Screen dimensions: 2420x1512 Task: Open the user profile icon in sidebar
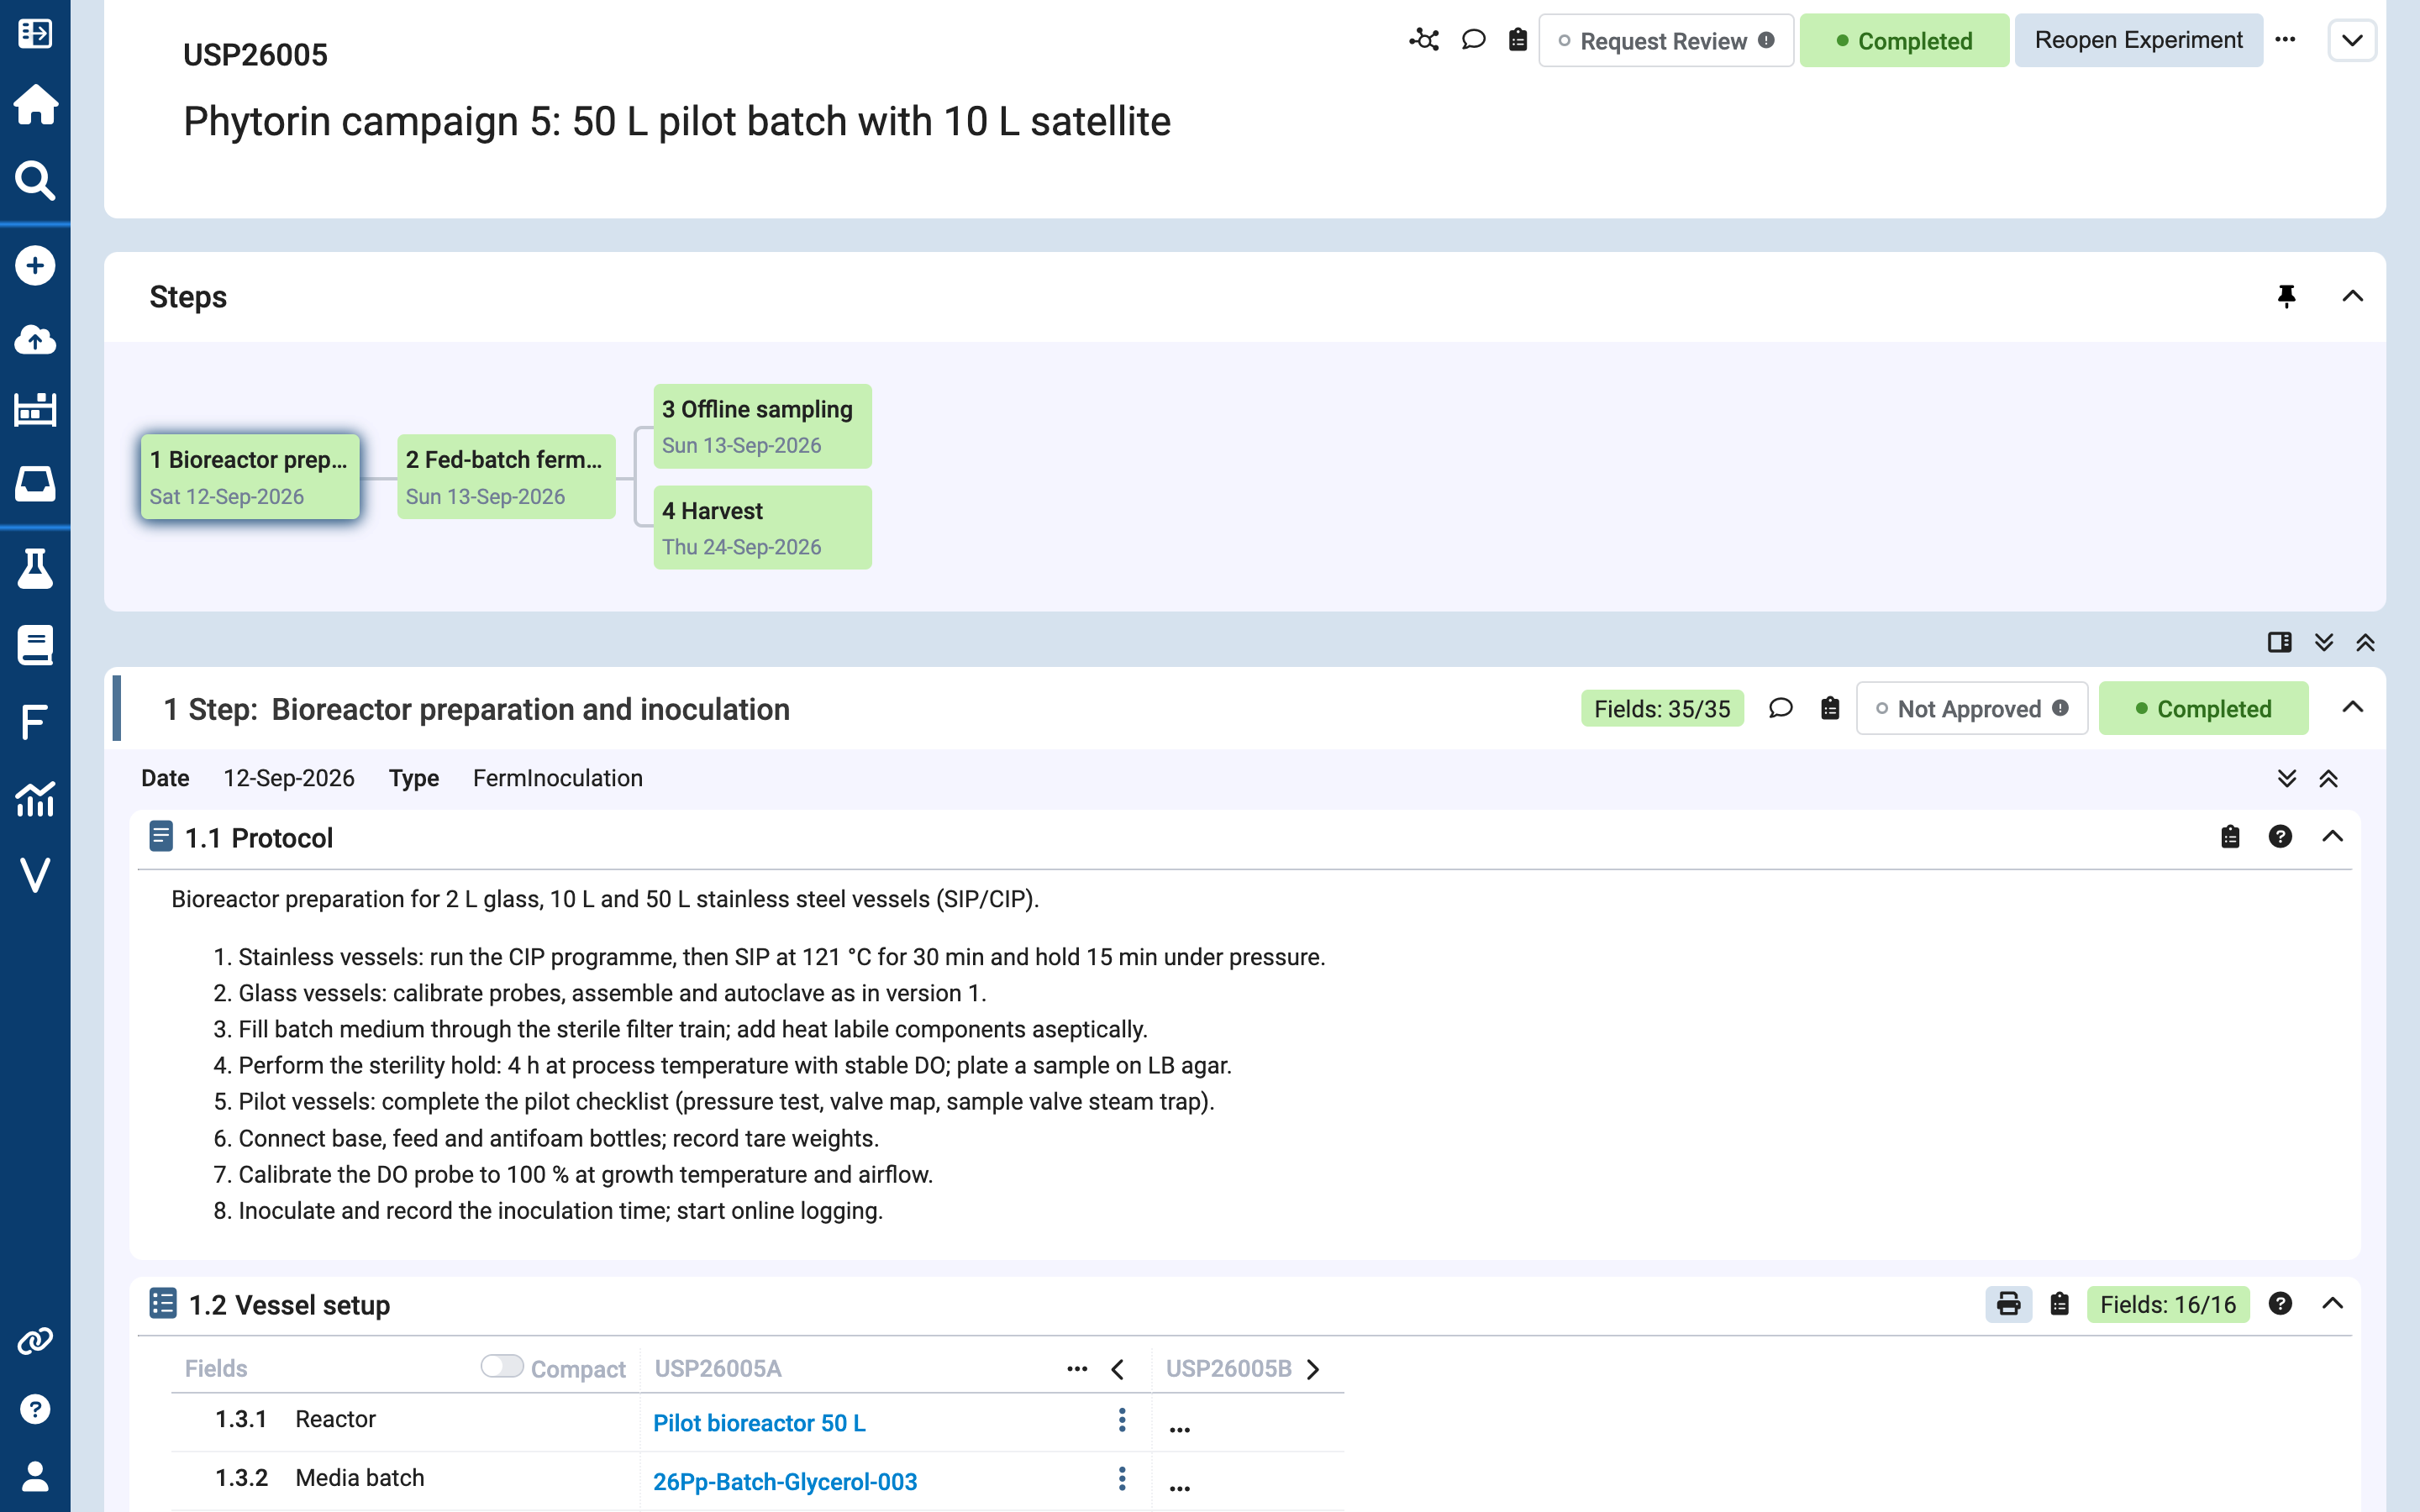point(35,1476)
